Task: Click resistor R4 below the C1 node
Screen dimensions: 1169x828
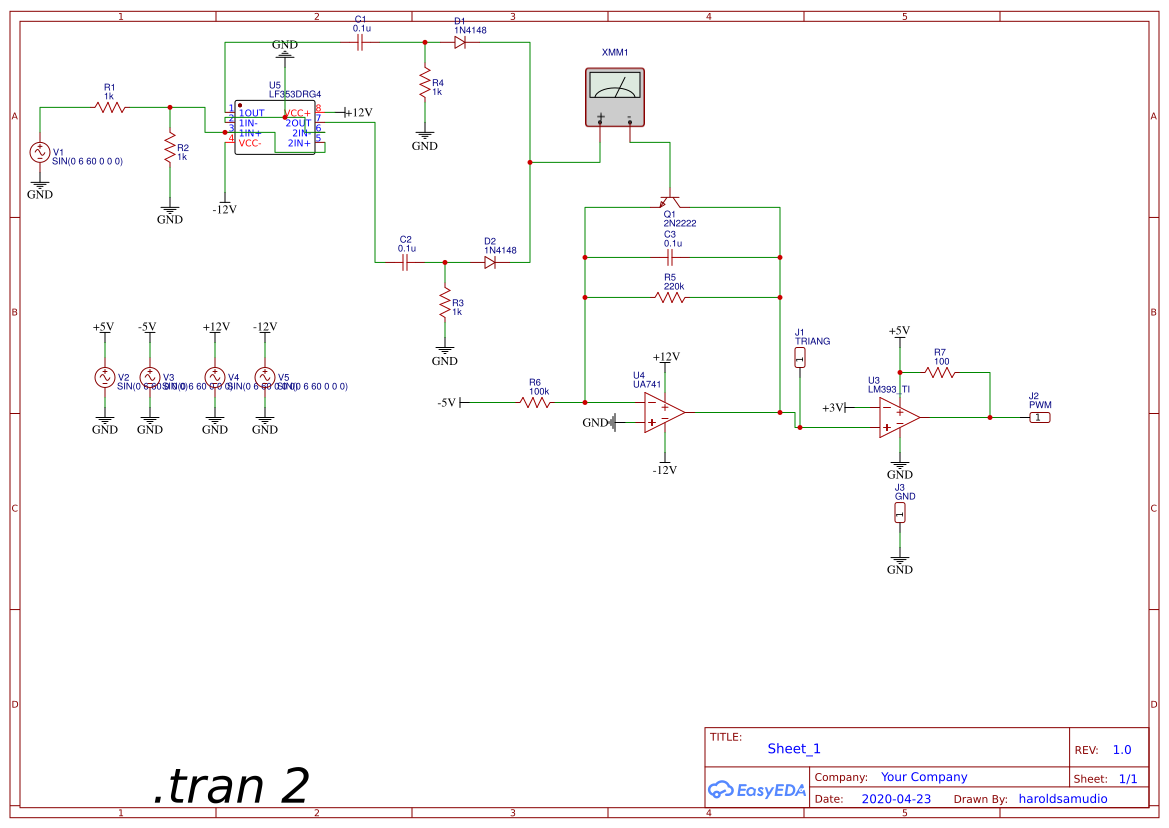Action: (425, 82)
